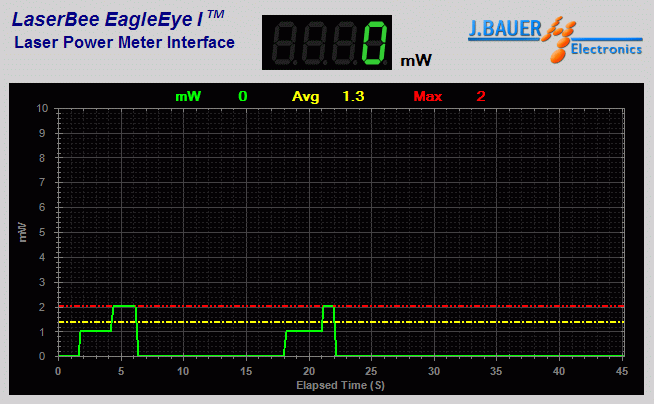The height and width of the screenshot is (404, 654).
Task: Click the Elapsed Time (S) axis label
Action: coord(340,385)
